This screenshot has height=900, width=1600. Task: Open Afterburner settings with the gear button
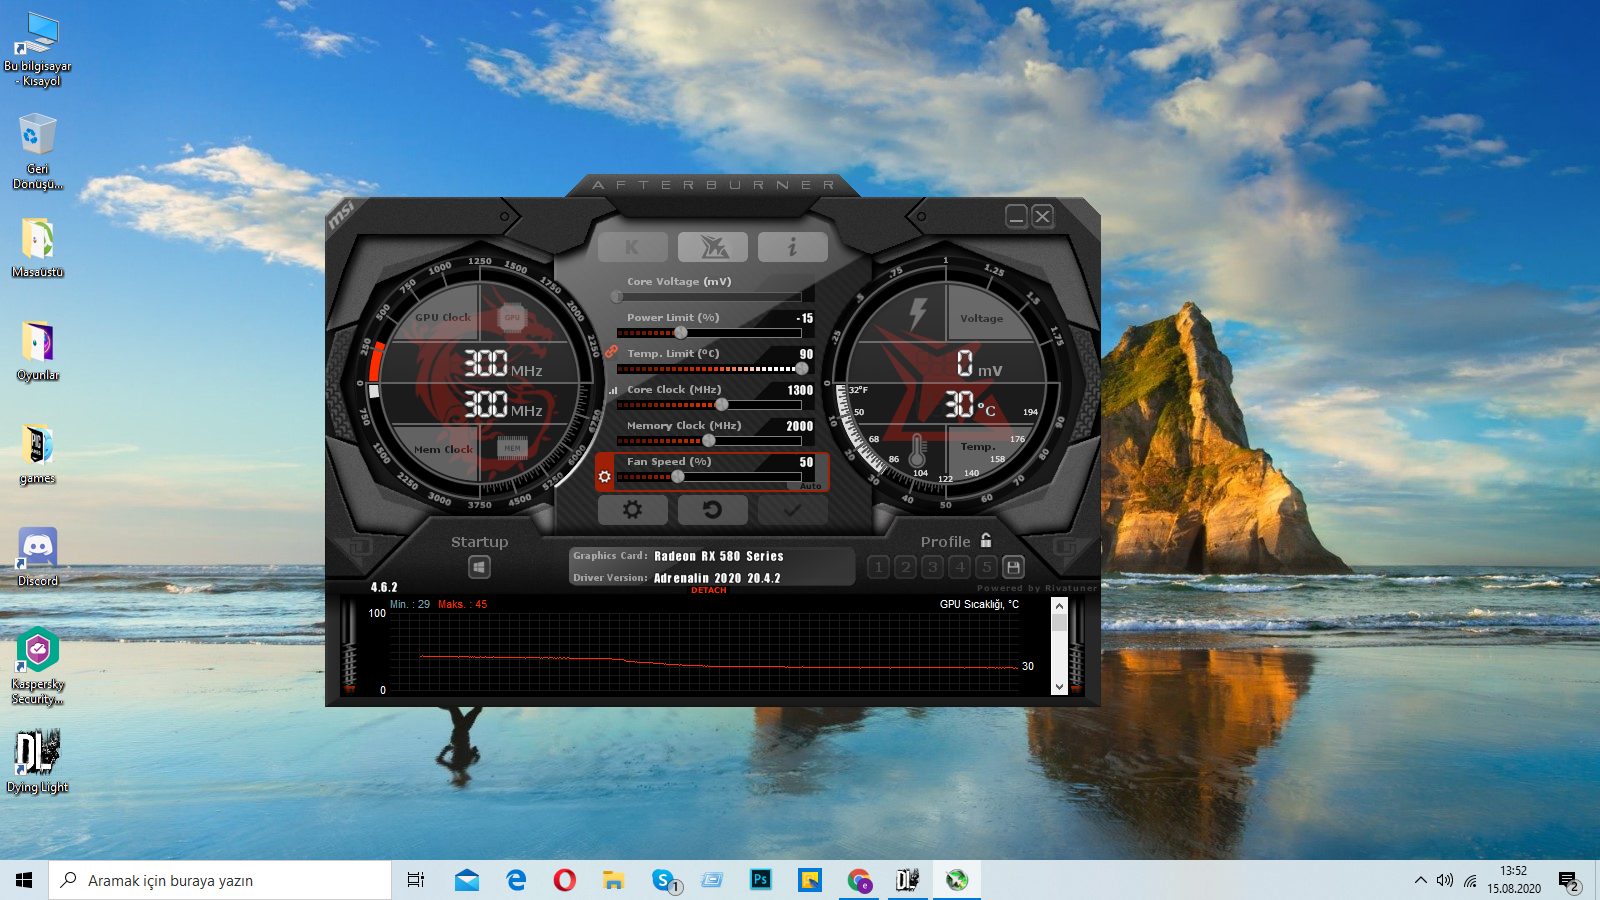pyautogui.click(x=632, y=510)
